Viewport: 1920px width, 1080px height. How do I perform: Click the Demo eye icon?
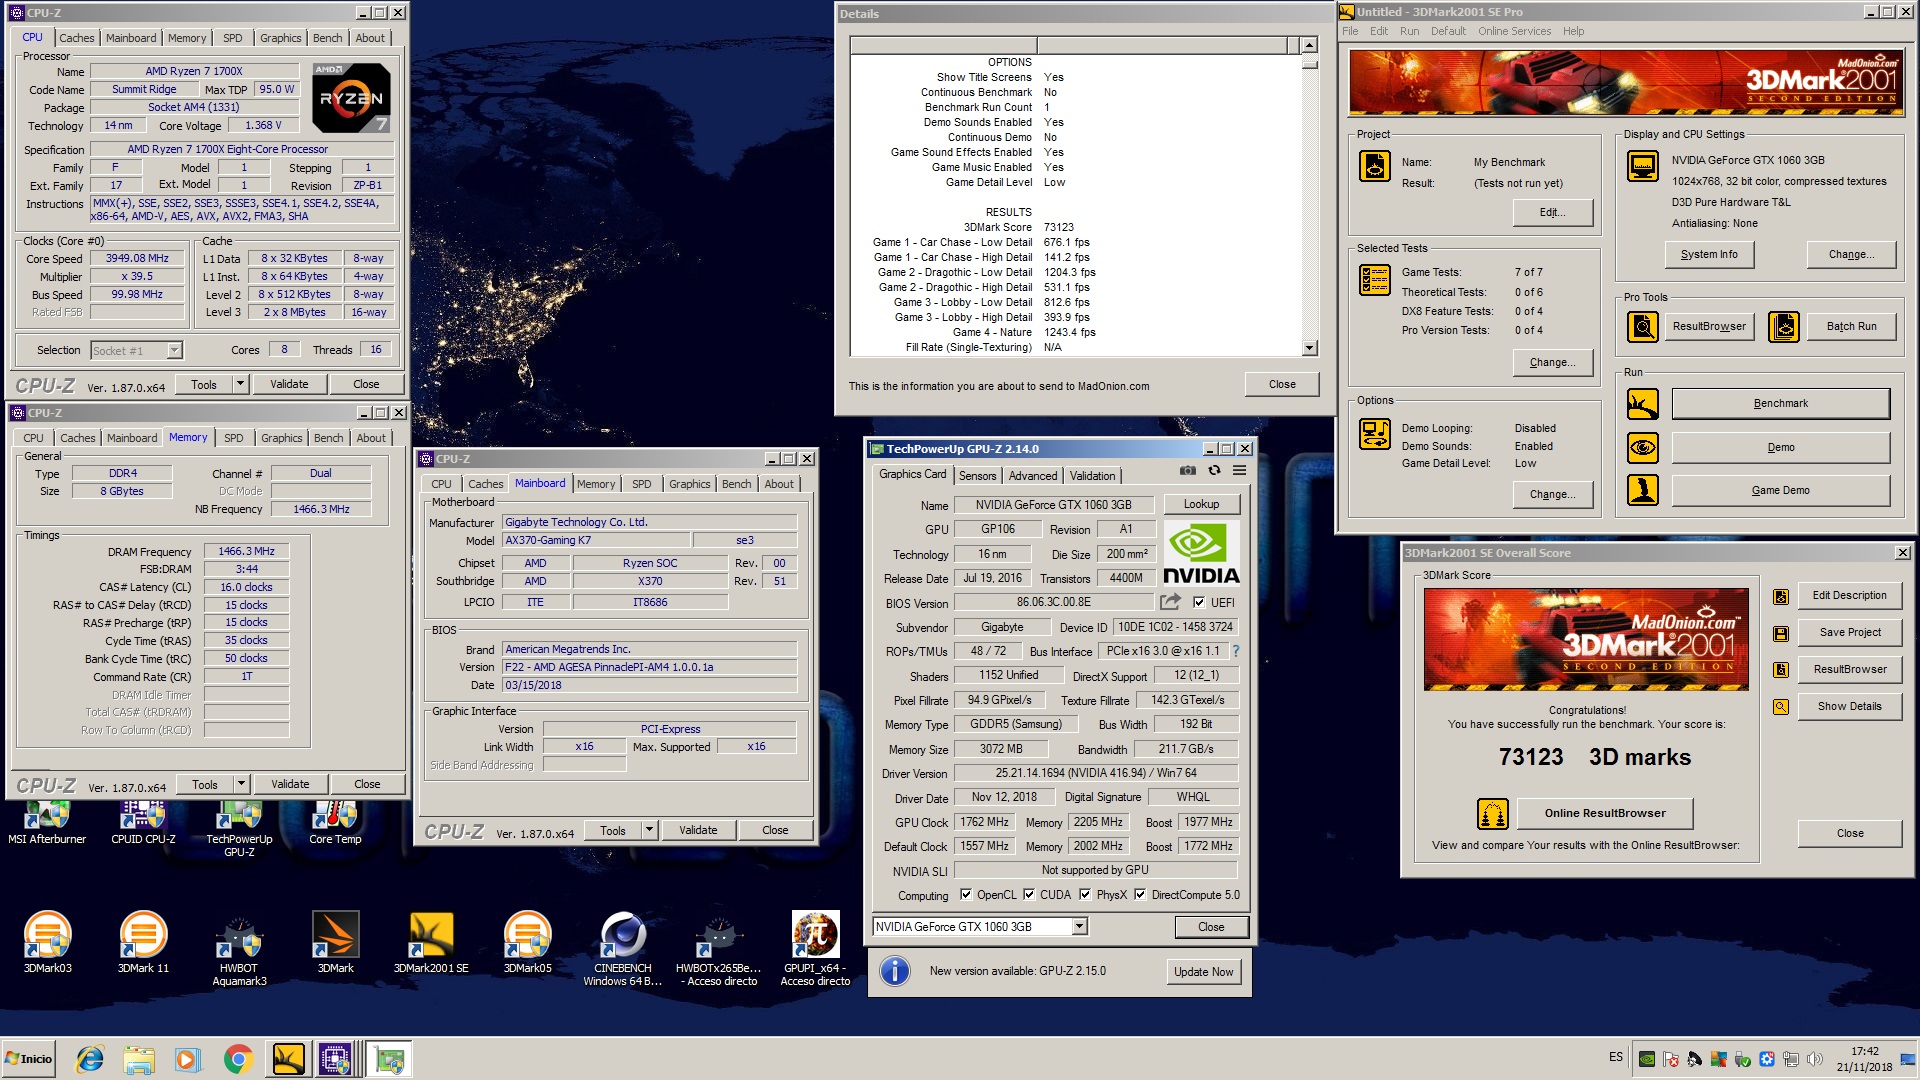(x=1642, y=447)
